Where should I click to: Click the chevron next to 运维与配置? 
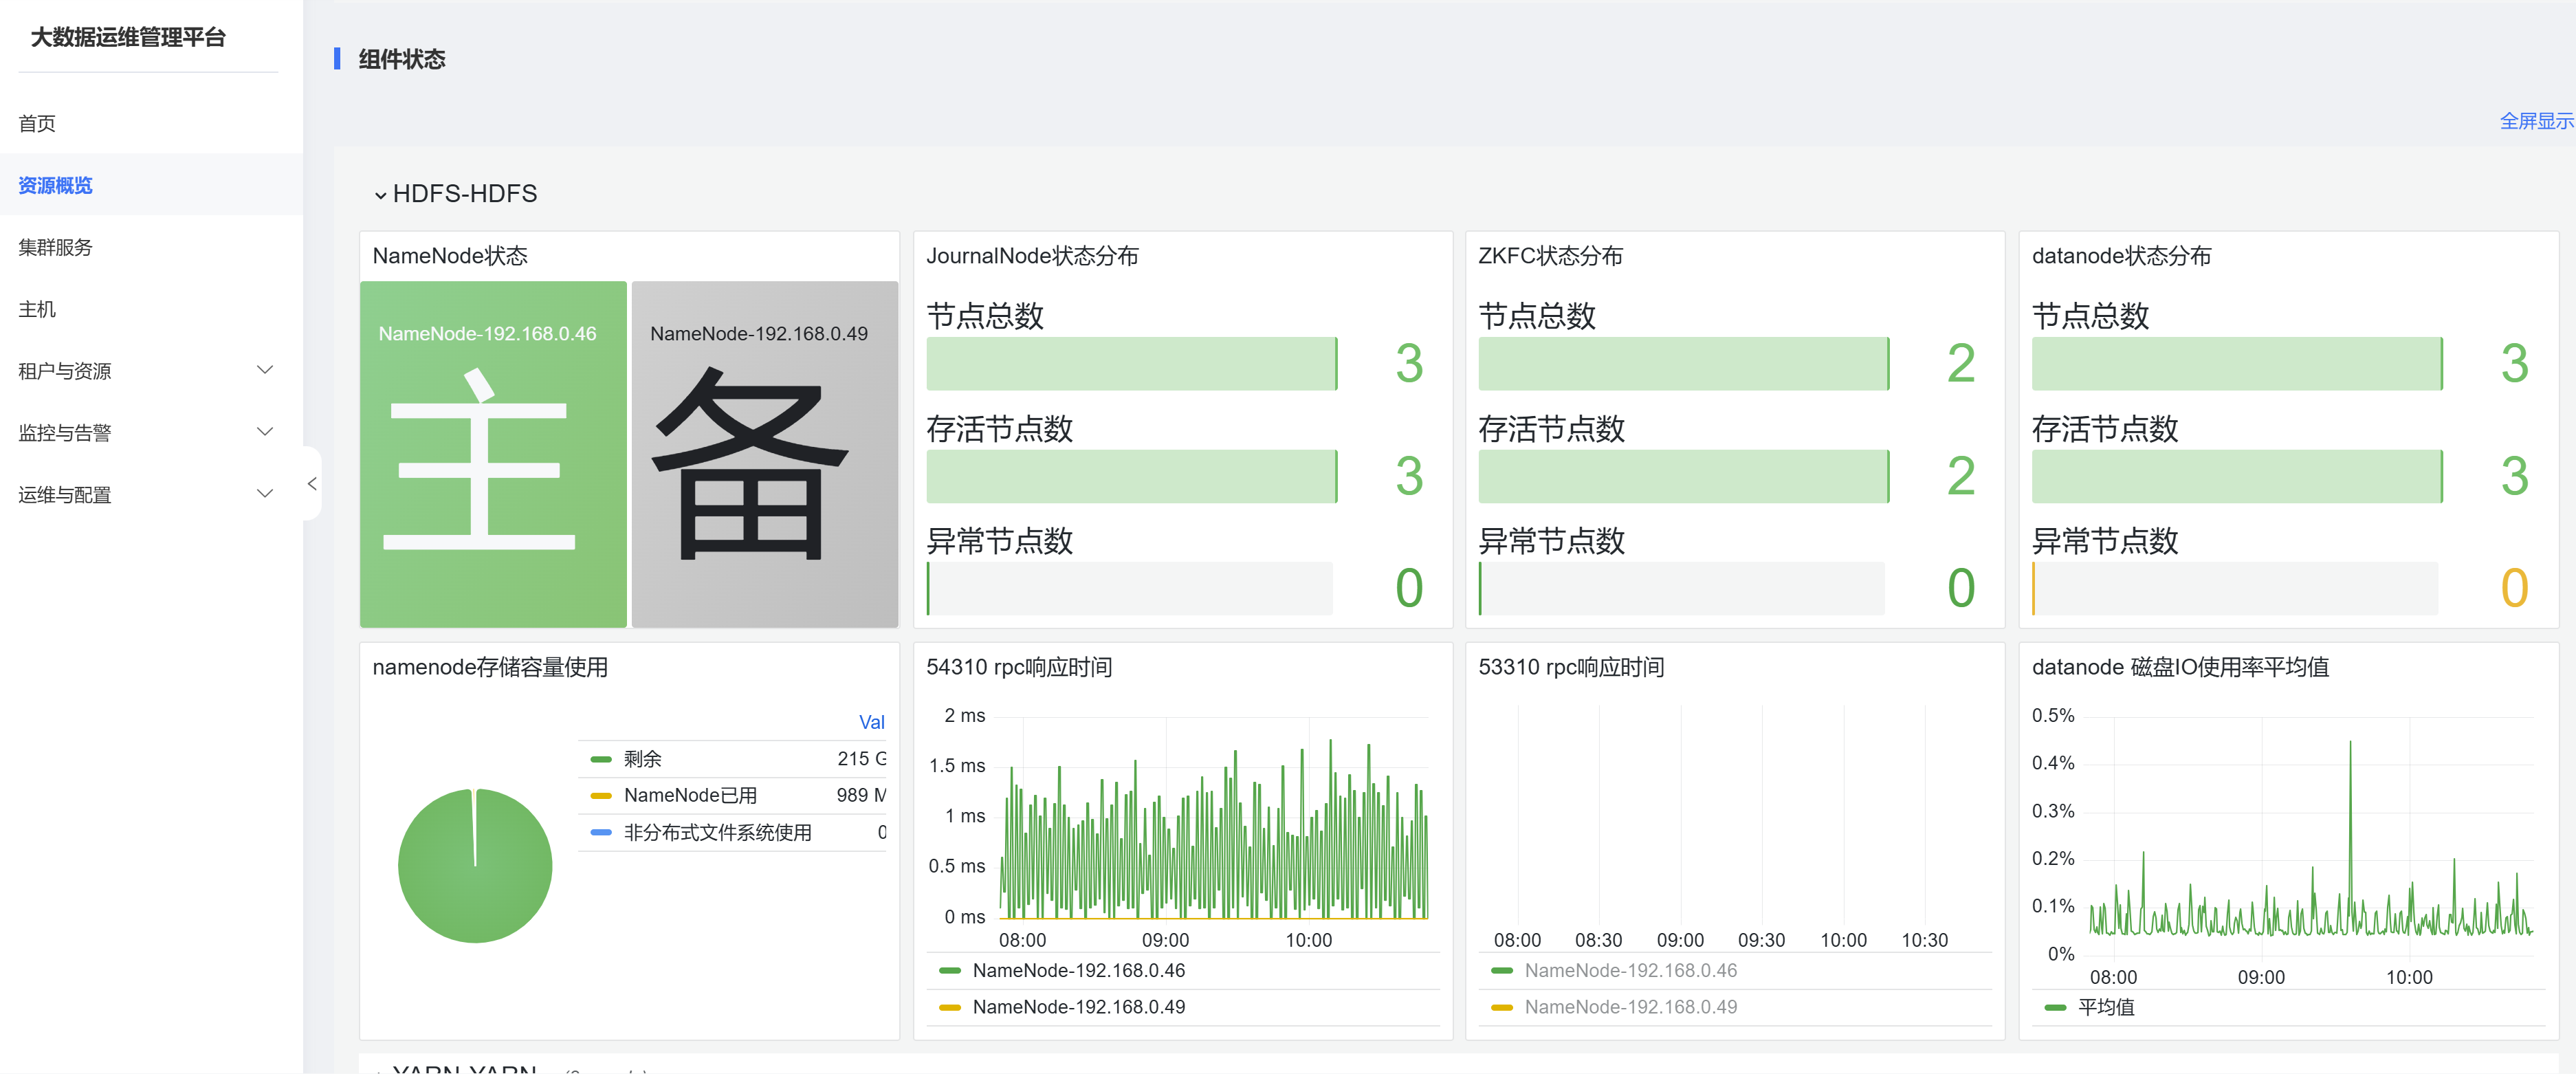tap(265, 494)
